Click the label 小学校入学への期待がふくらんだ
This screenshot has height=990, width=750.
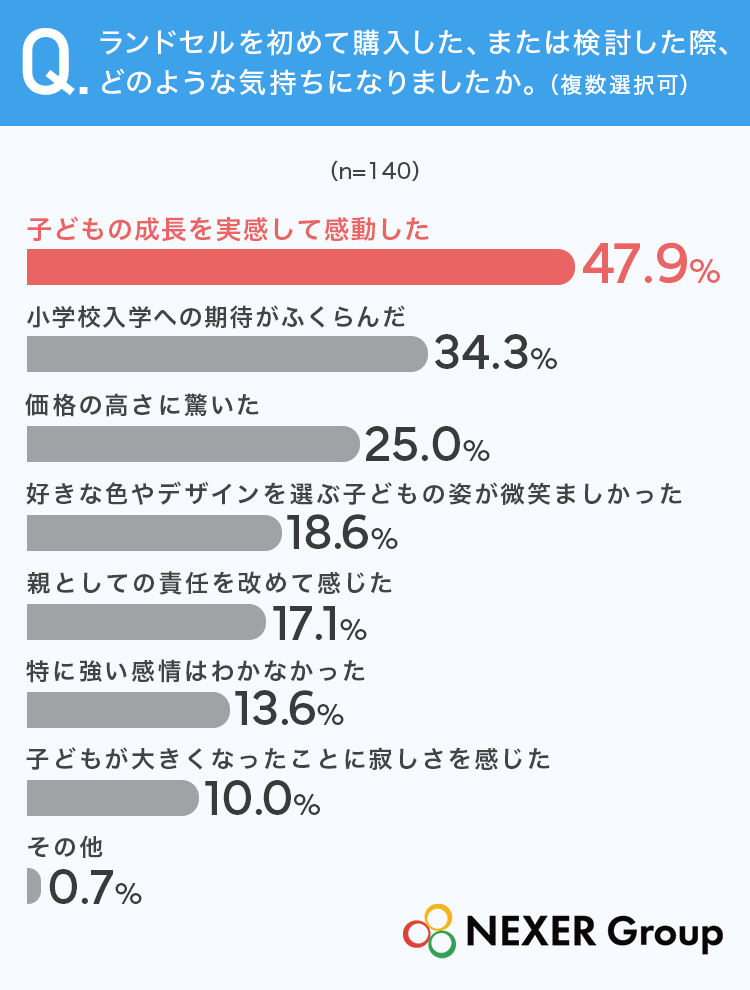[217, 317]
